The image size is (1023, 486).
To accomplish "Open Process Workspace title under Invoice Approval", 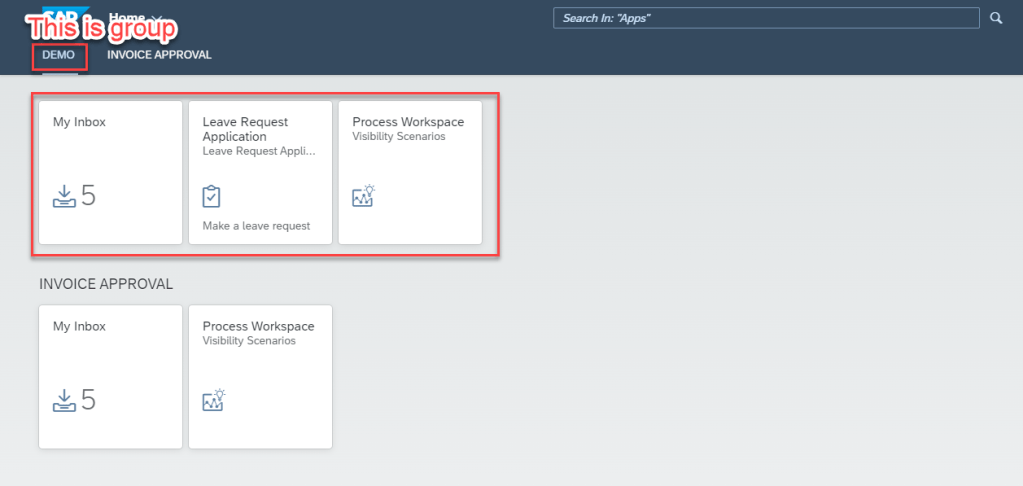I will pyautogui.click(x=258, y=326).
